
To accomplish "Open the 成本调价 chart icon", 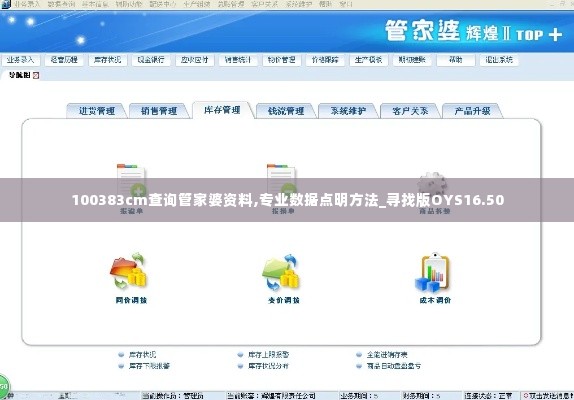I will [433, 272].
